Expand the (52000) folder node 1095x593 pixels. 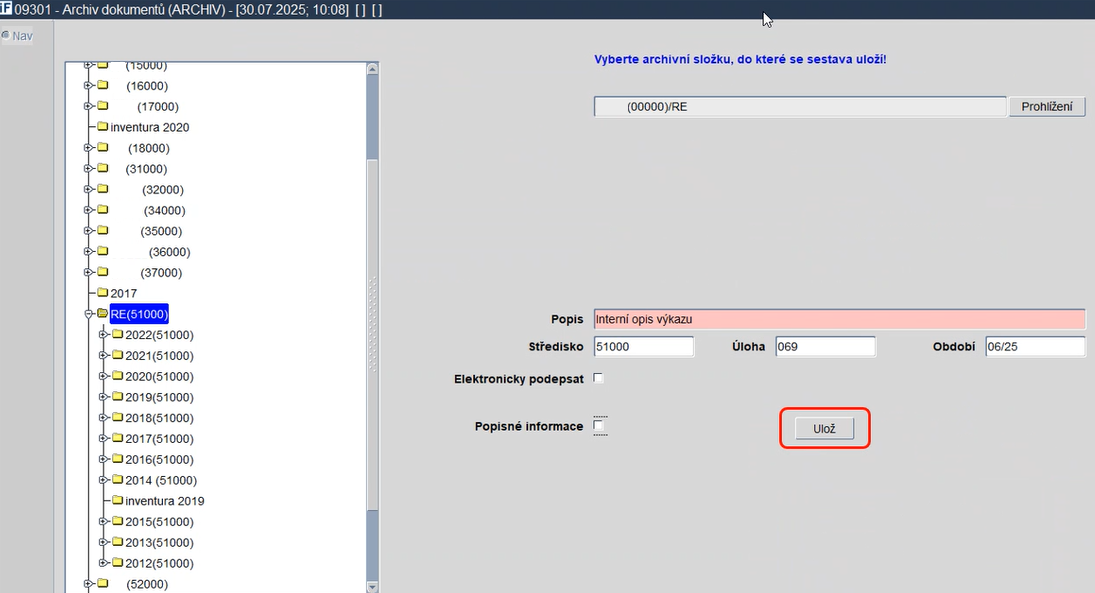coord(88,583)
